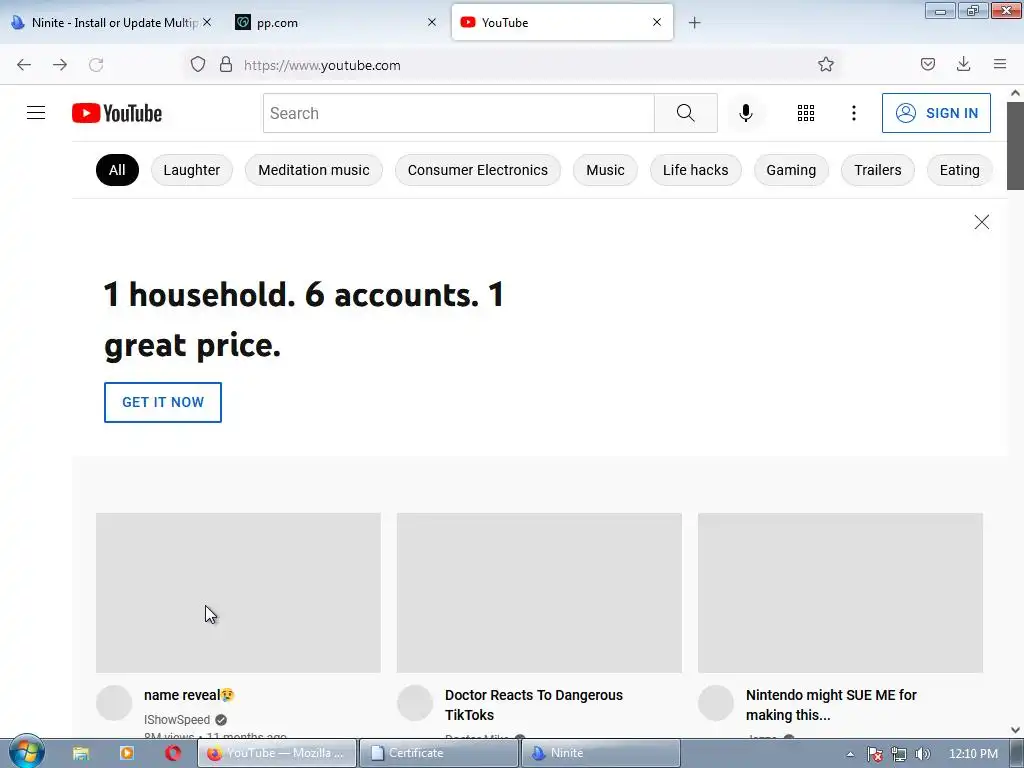
Task: Click the YouTube logo
Action: pyautogui.click(x=117, y=113)
